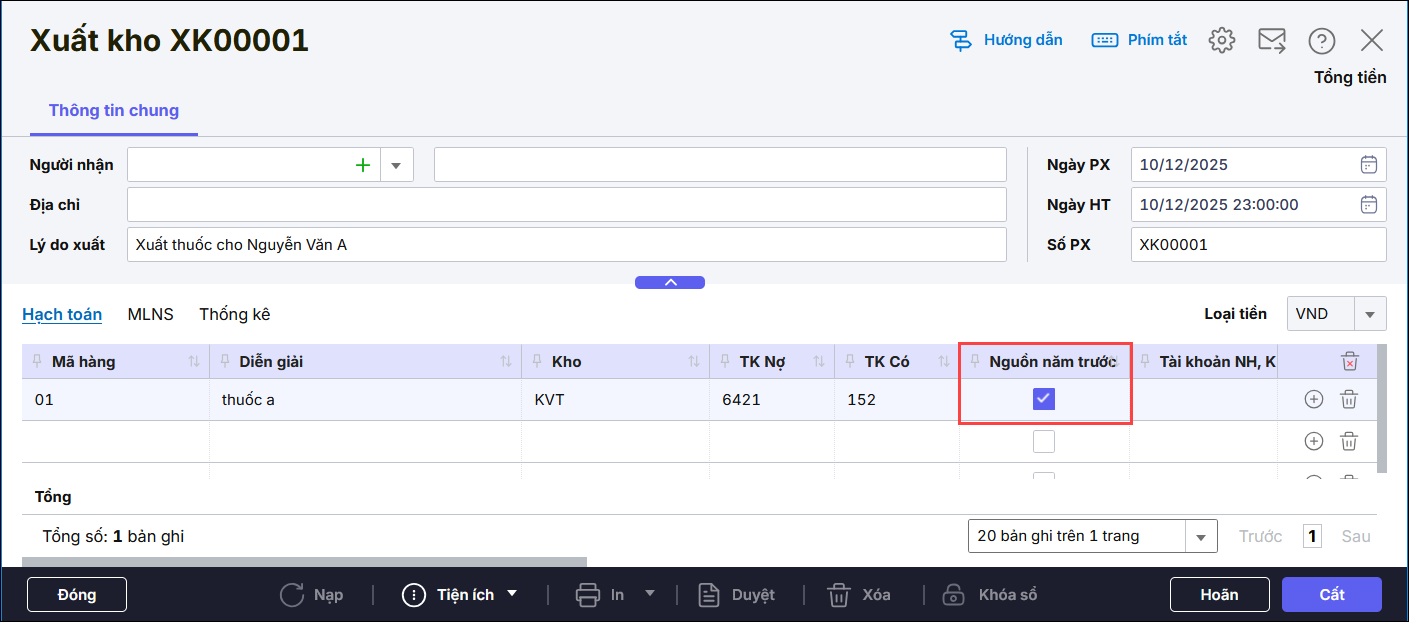Open records-per-page dropdown
Image resolution: width=1409 pixels, height=622 pixels.
1201,537
